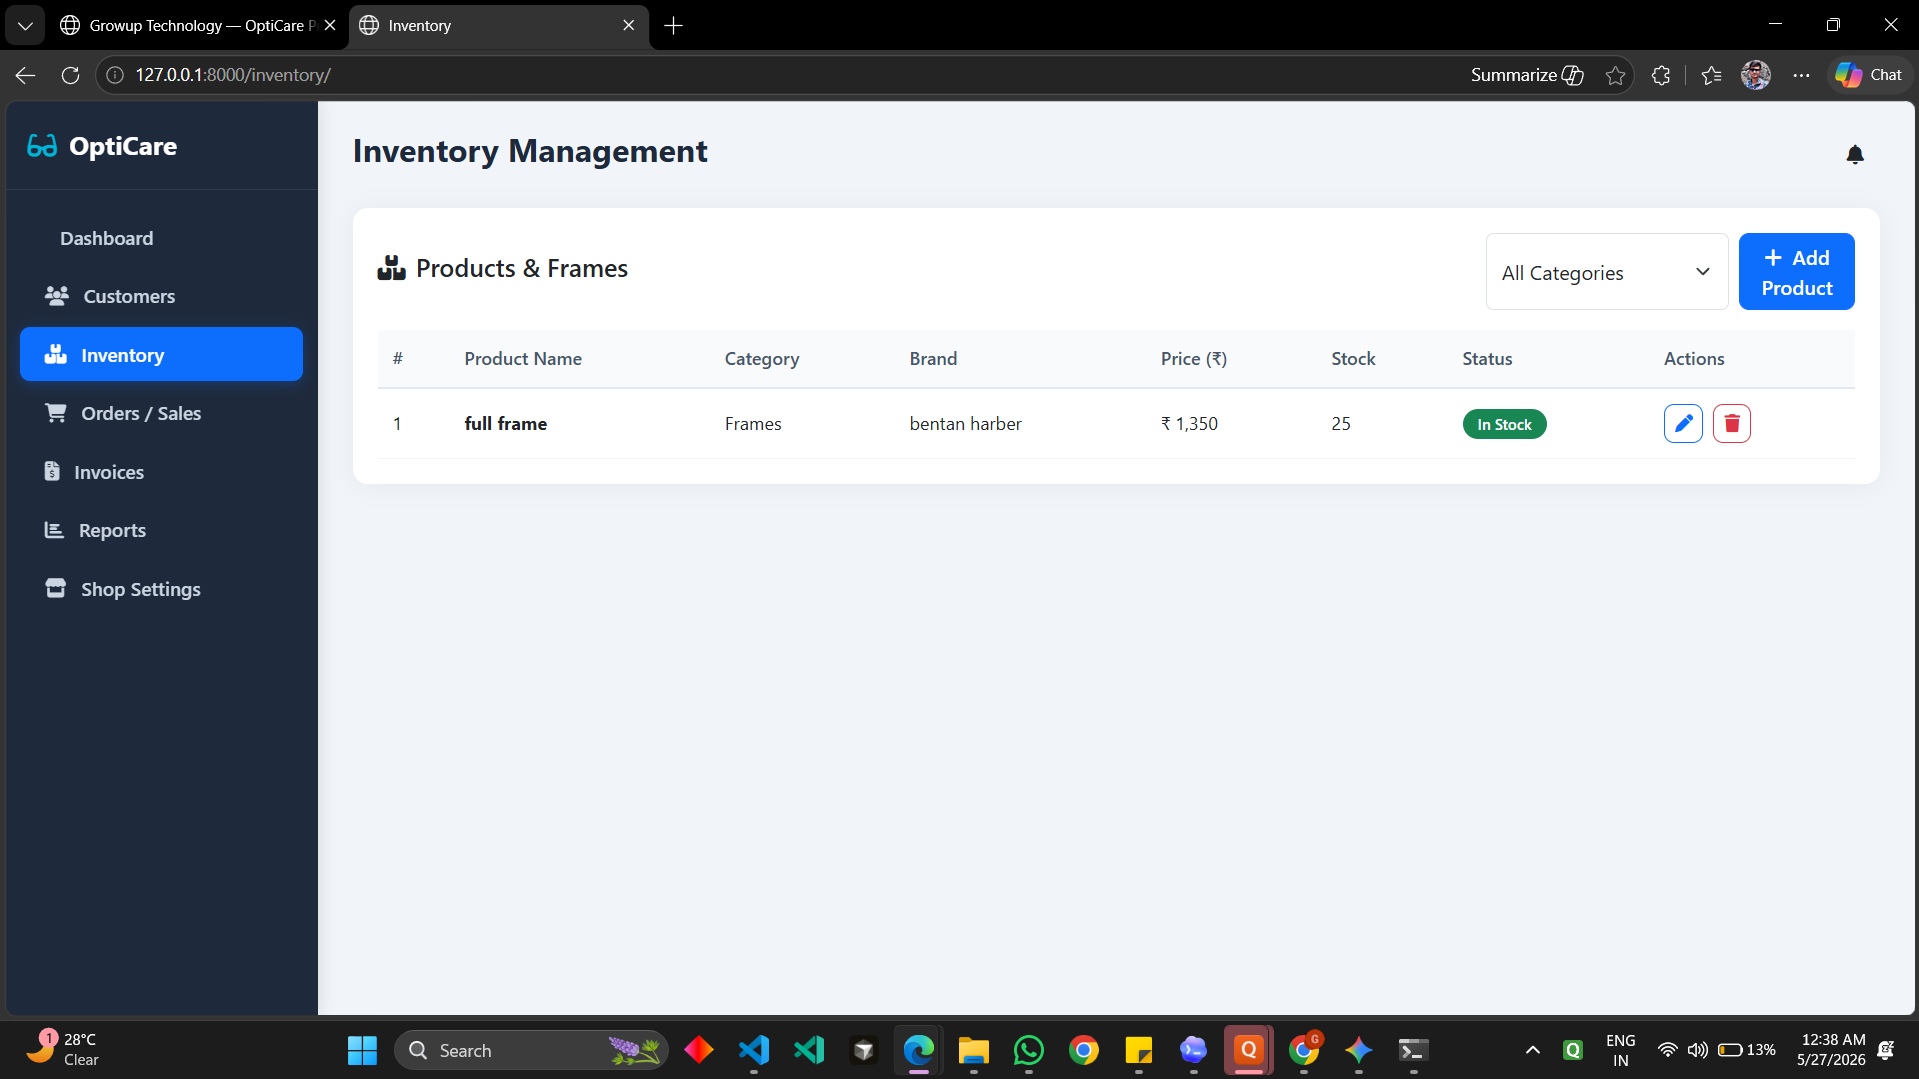This screenshot has width=1919, height=1079.
Task: Click the In Stock status badge
Action: click(x=1504, y=424)
